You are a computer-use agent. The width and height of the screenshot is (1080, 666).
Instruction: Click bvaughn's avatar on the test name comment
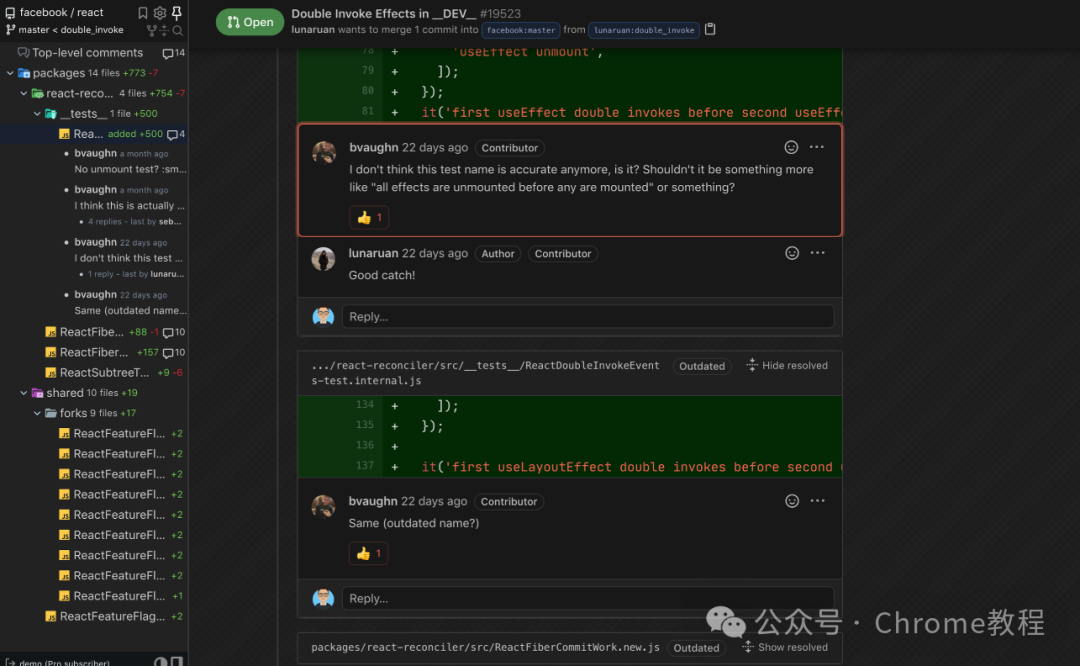[324, 152]
